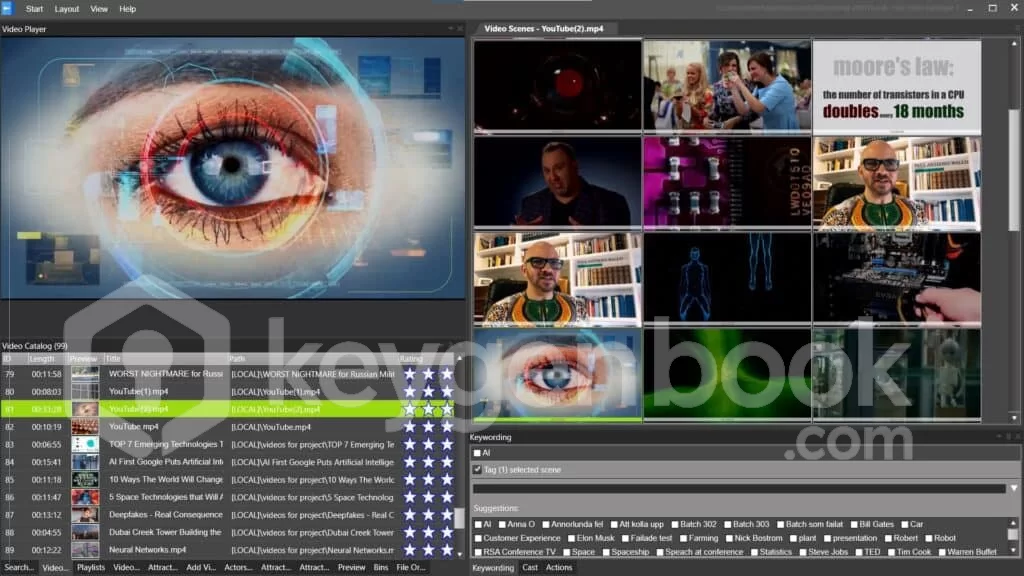Click preview thumbnail of TOP 7 Emerging Technologies
The width and height of the screenshot is (1024, 576).
click(85, 444)
